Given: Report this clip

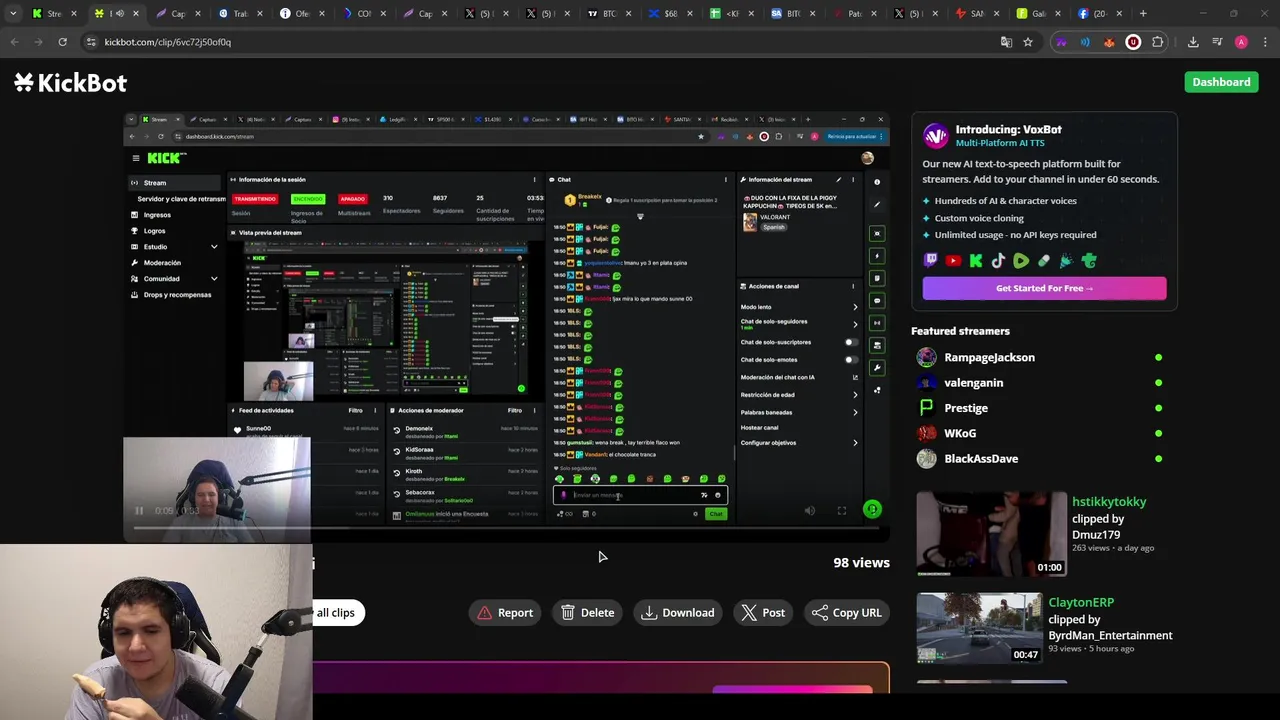Looking at the screenshot, I should point(506,613).
